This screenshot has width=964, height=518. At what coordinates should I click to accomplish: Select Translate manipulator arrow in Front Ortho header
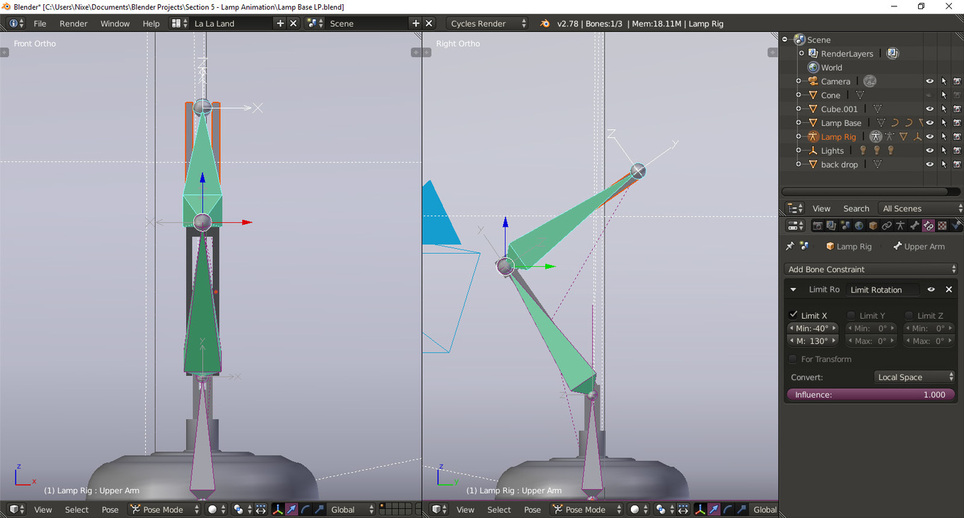(x=292, y=509)
